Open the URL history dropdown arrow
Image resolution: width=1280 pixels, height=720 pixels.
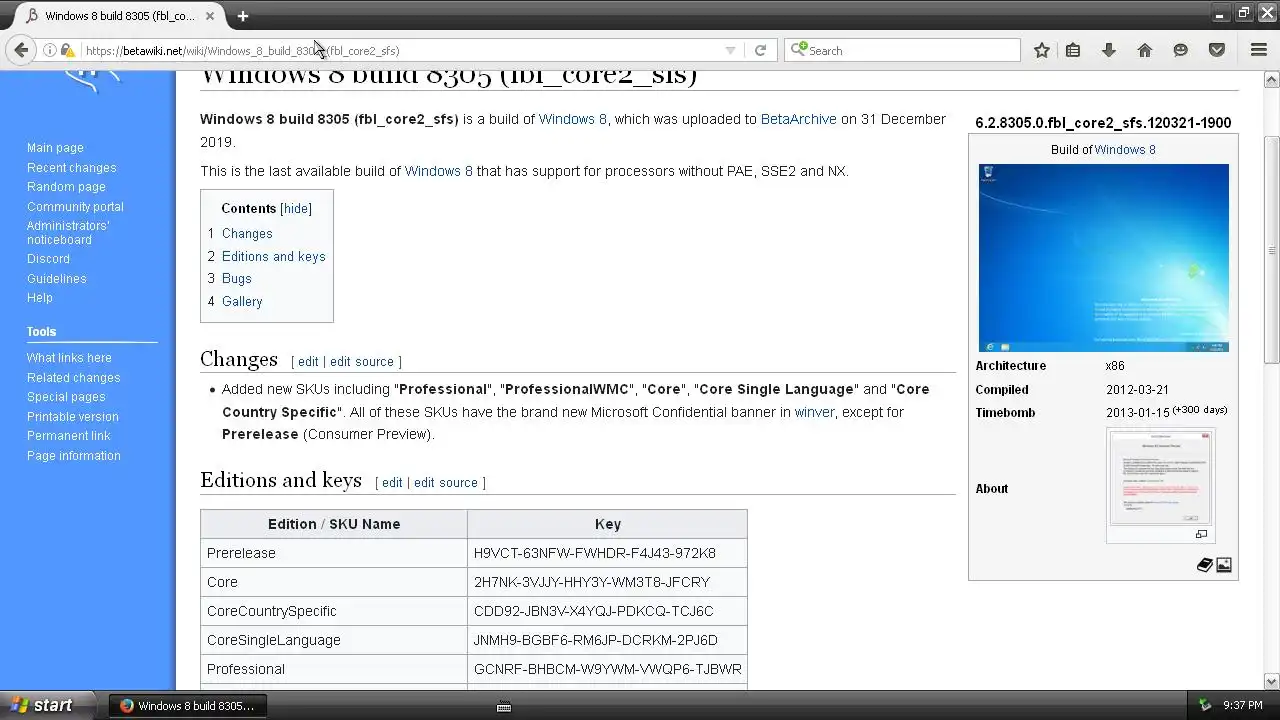(x=730, y=50)
